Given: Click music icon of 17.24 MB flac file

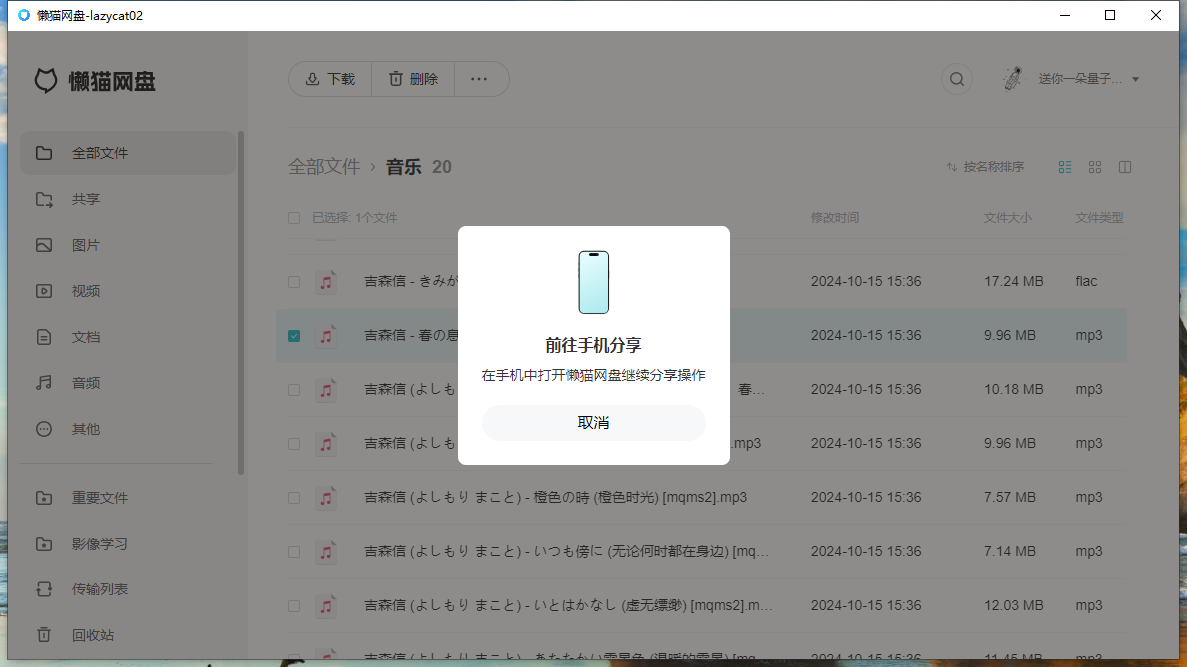Looking at the screenshot, I should point(326,282).
